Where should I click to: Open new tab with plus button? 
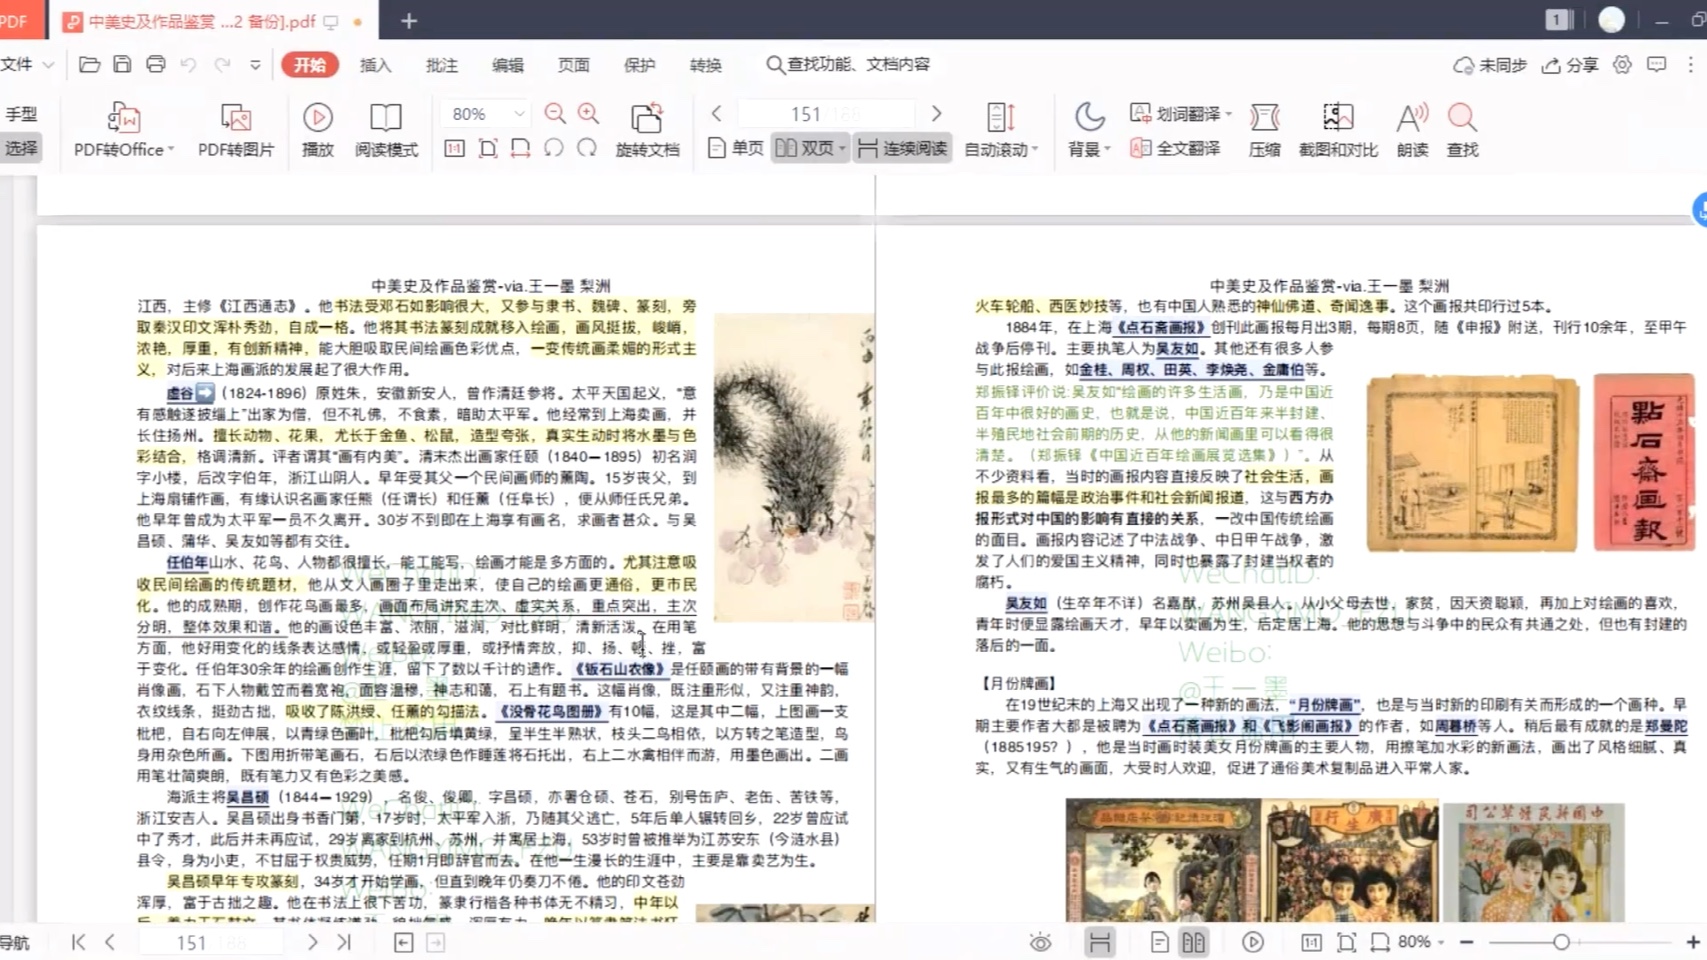[408, 21]
